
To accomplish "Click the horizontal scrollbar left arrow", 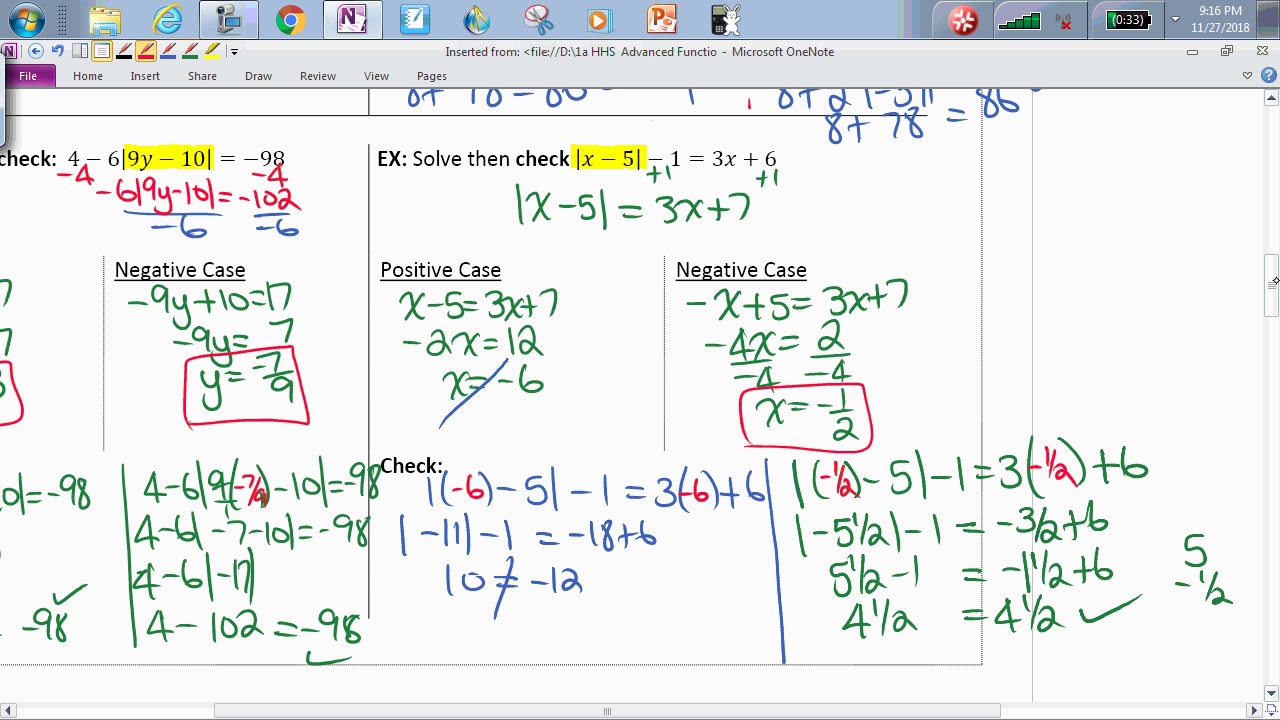I will click(x=8, y=711).
